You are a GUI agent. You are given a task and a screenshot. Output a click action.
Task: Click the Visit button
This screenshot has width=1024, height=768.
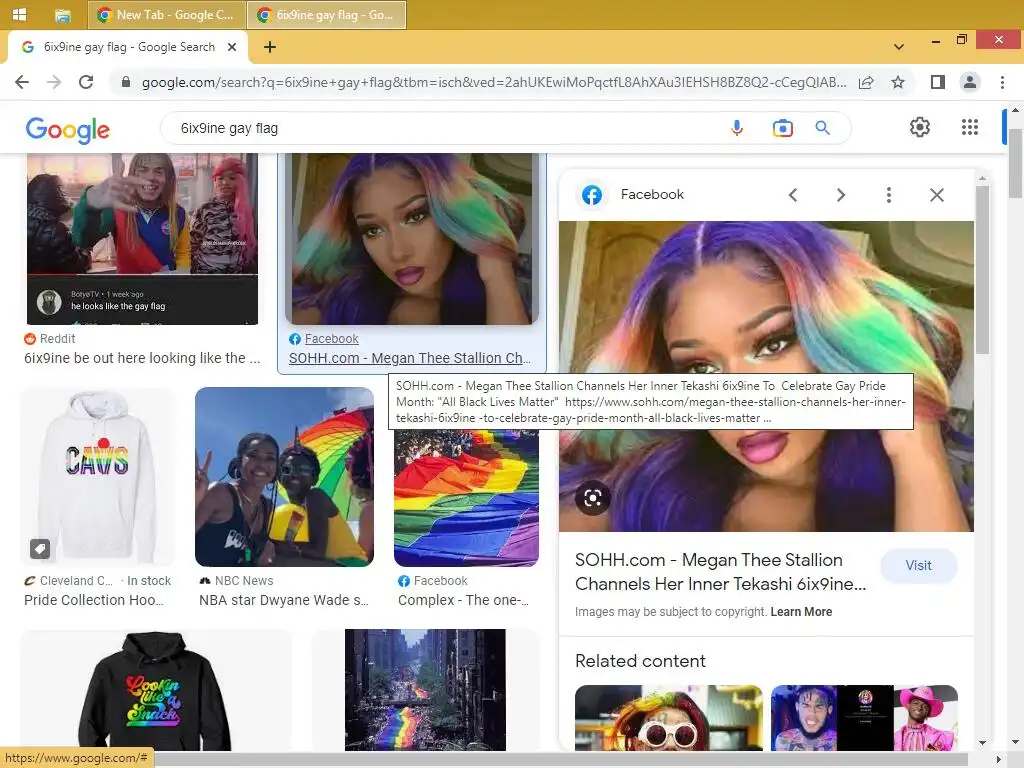(x=918, y=566)
